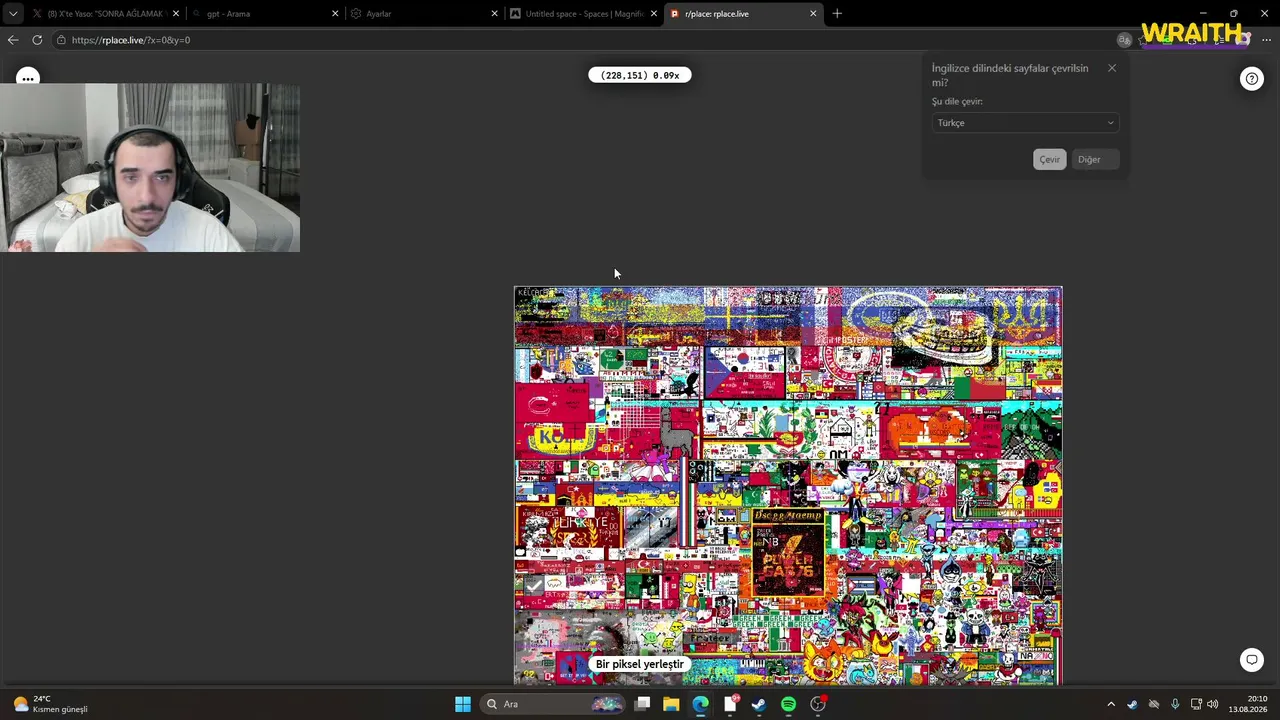Switch to Untitled space Magnific tab
Screen dimensions: 1280x720
tap(582, 14)
